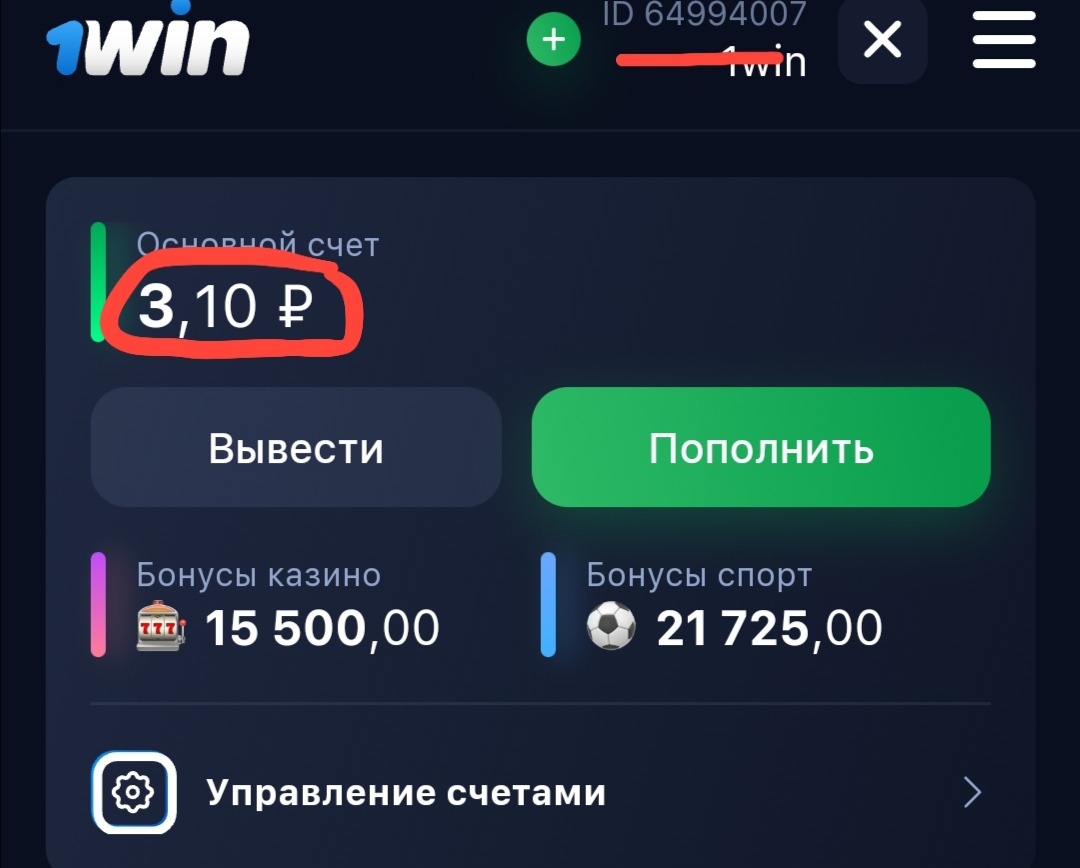Viewport: 1080px width, 868px height.
Task: Click the Вывести button
Action: pos(296,447)
